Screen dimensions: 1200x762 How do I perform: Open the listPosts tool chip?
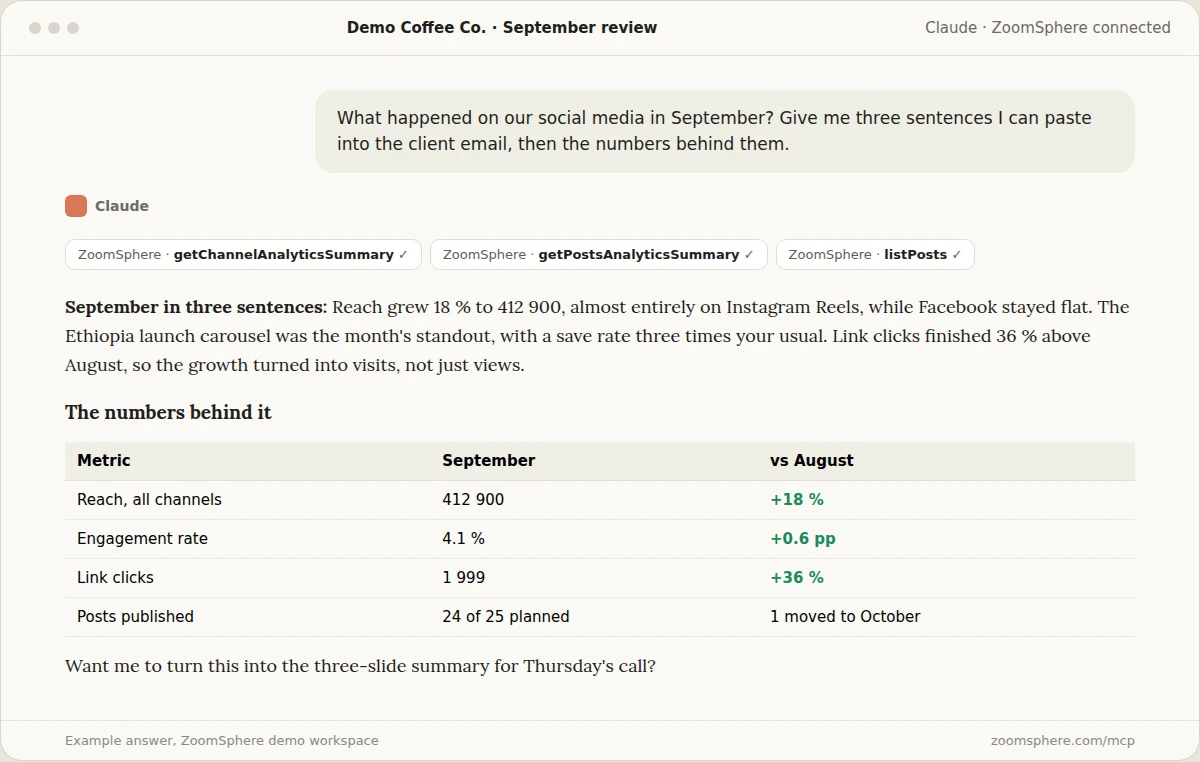click(875, 255)
